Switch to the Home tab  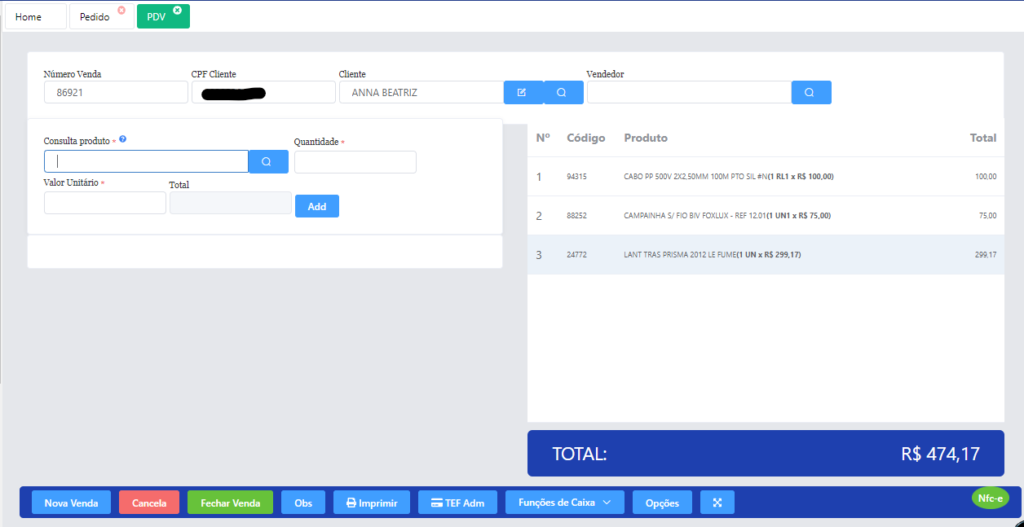pyautogui.click(x=29, y=17)
